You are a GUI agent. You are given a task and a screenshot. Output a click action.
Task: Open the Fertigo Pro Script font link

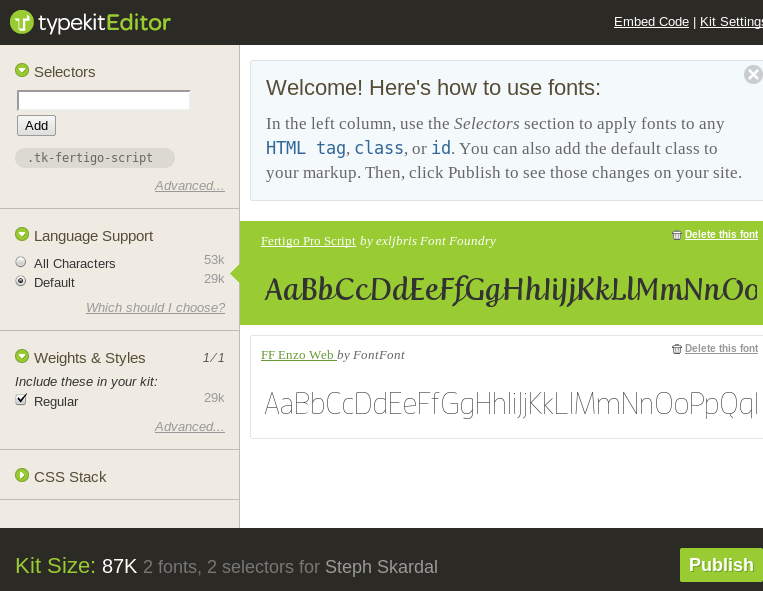click(x=309, y=241)
